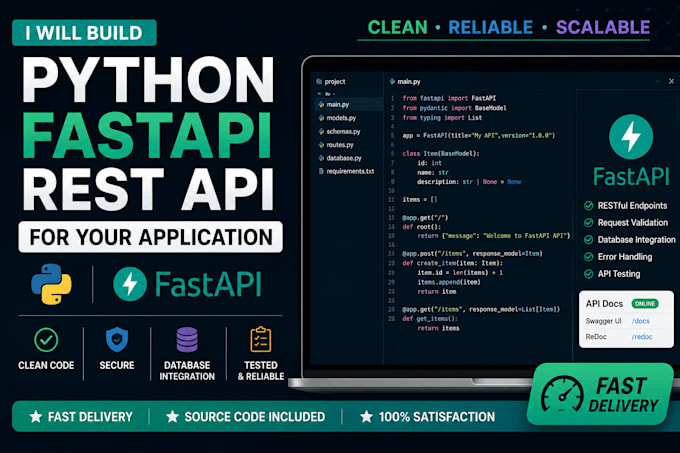Click the 'items = []' code line
This screenshot has width=680, height=453.
tap(419, 199)
